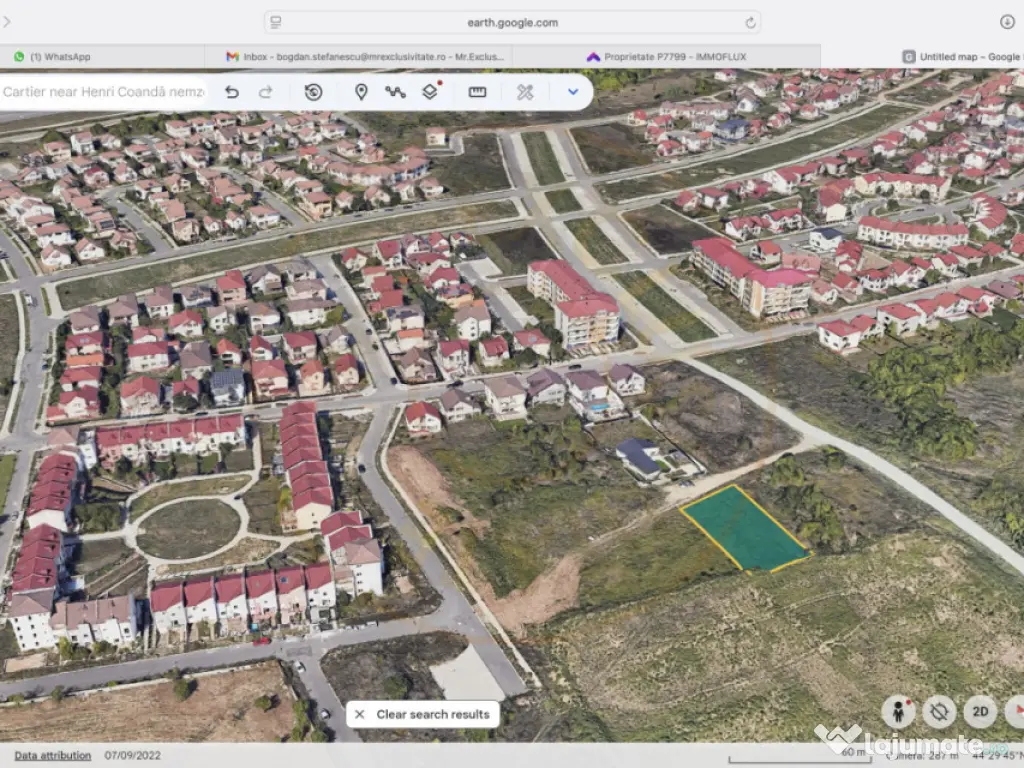Select the draw path or polygon tool
Screen dimensions: 1024x768
click(x=395, y=92)
